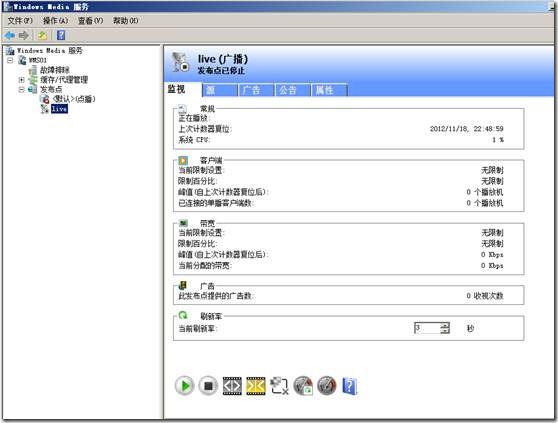Stop the publishing point with the stop button
The image size is (558, 423).
pos(208,386)
